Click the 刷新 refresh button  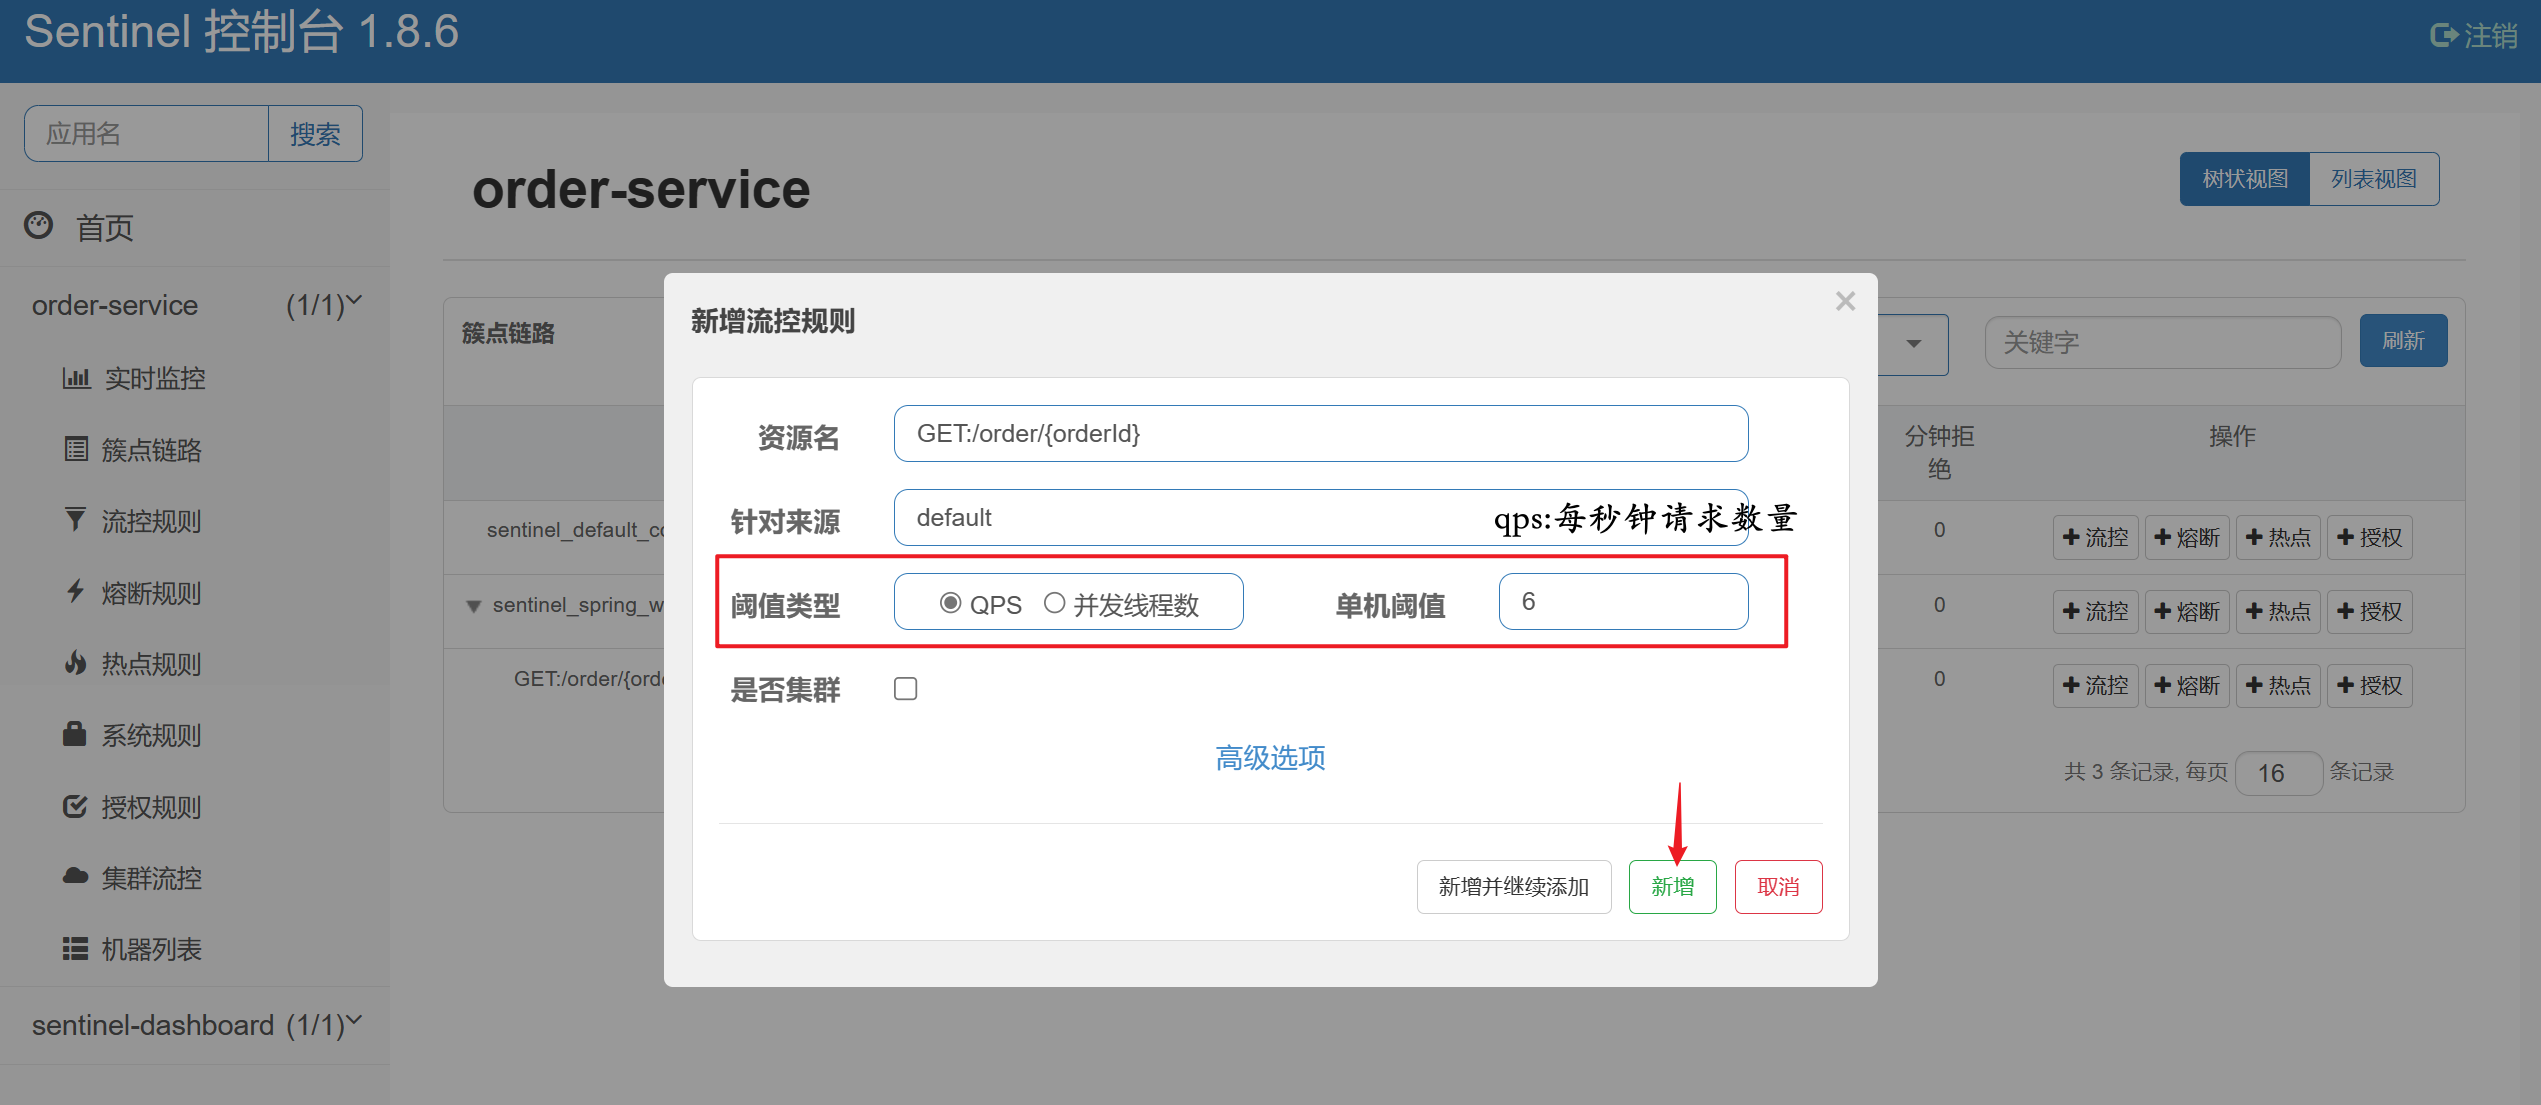click(2403, 341)
